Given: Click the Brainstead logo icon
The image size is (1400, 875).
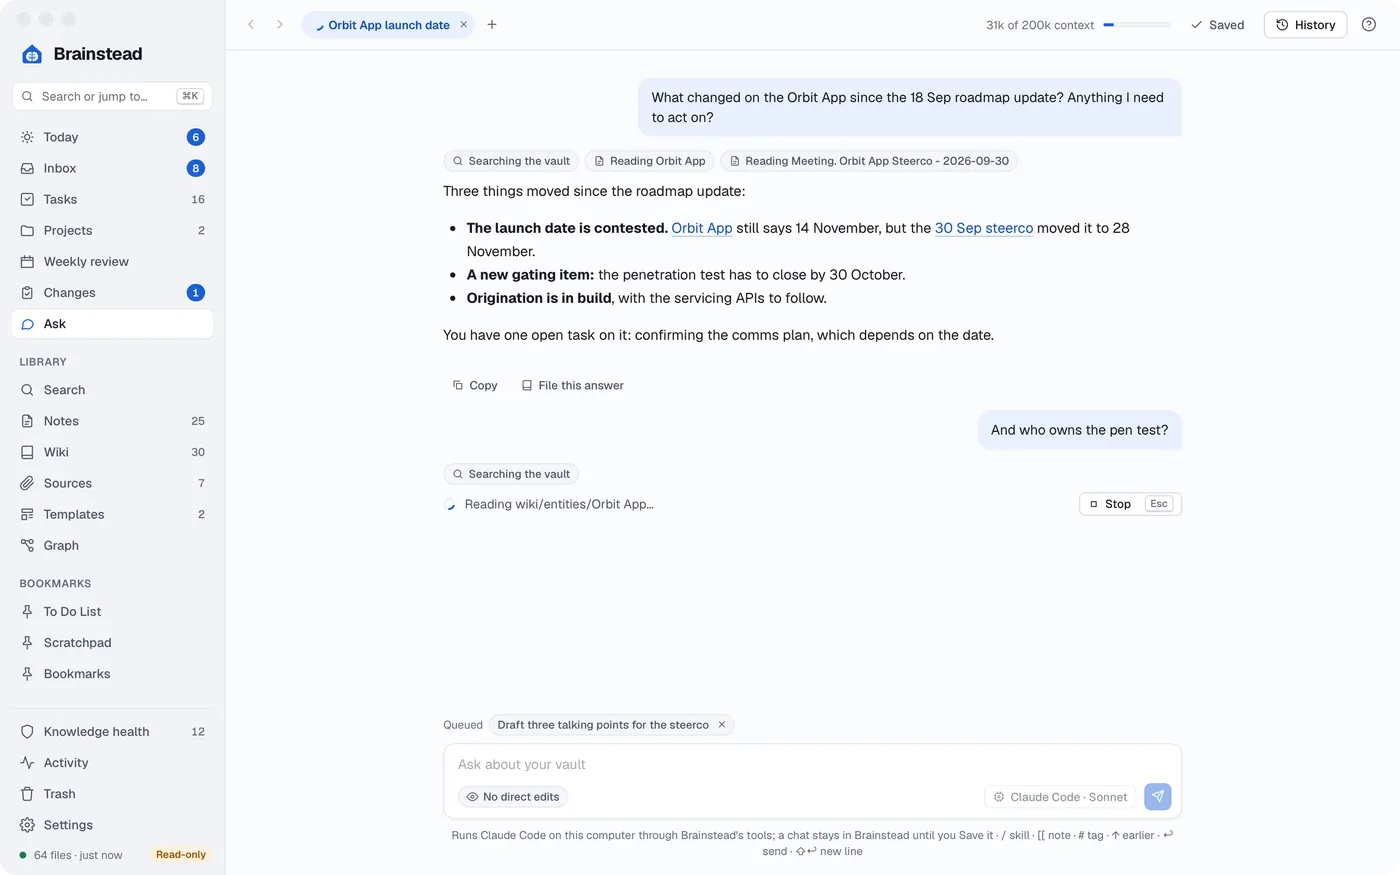Looking at the screenshot, I should pyautogui.click(x=32, y=54).
